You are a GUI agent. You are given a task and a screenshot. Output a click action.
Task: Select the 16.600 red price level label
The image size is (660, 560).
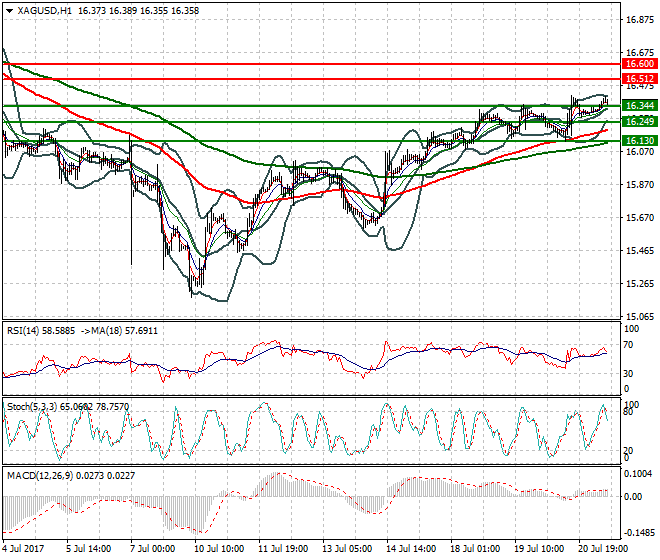[639, 64]
